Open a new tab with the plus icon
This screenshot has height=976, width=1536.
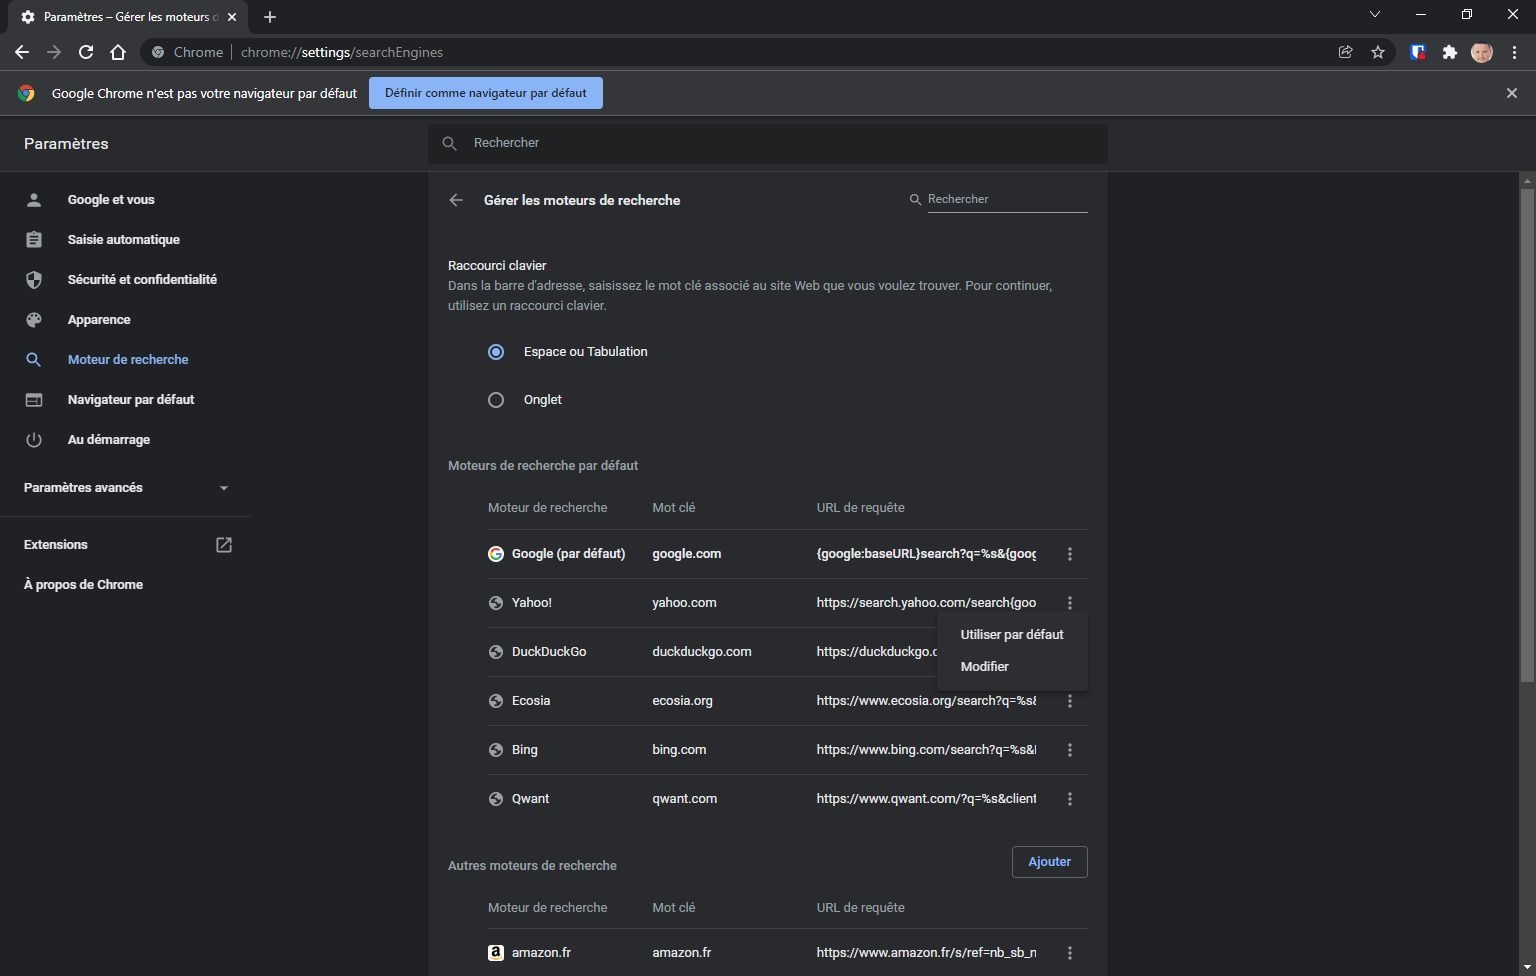(270, 17)
